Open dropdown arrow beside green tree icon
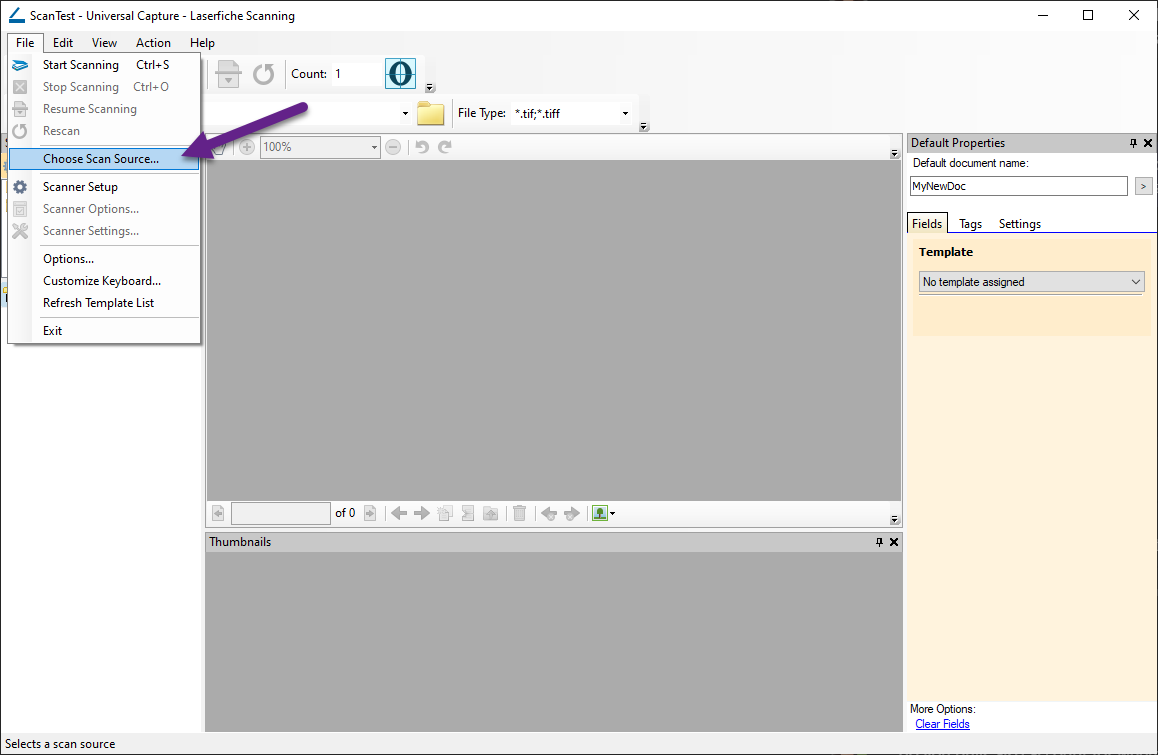Image resolution: width=1158 pixels, height=755 pixels. point(613,513)
